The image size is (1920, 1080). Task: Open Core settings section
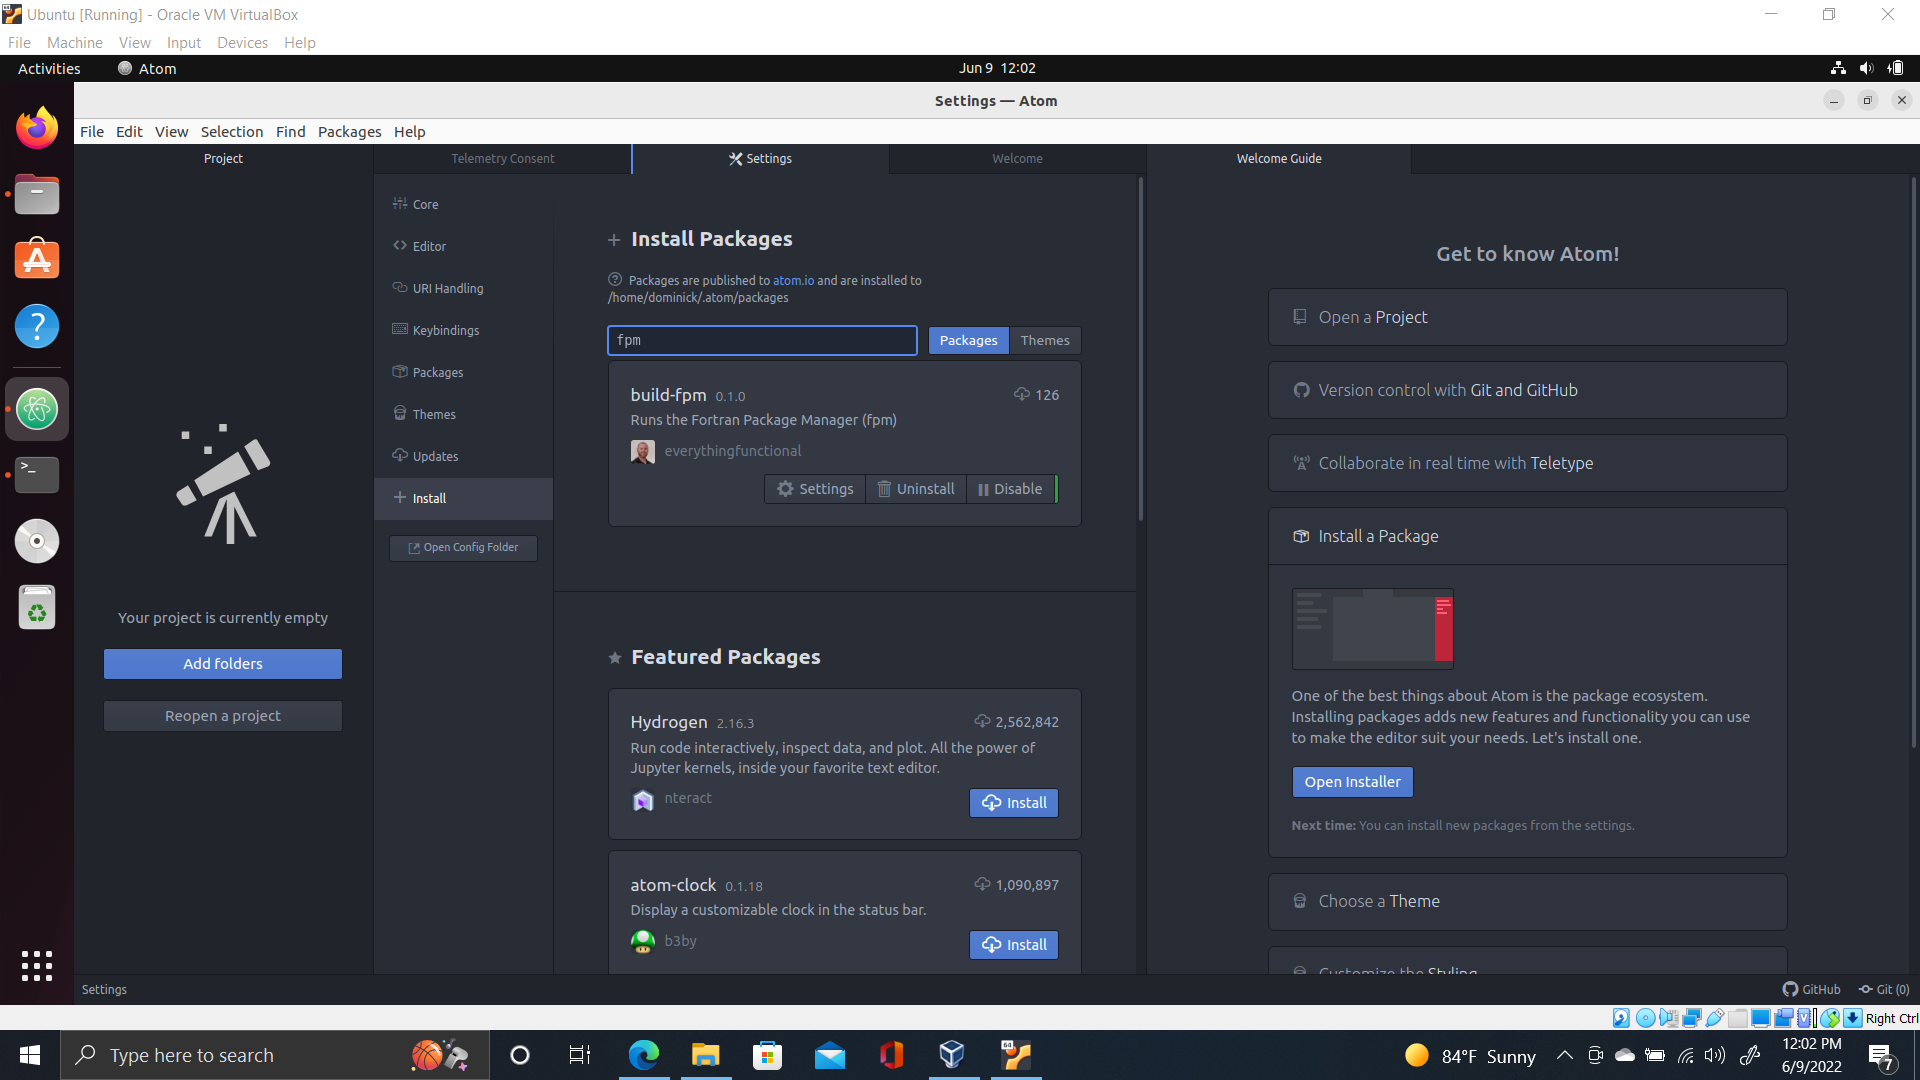tap(464, 204)
